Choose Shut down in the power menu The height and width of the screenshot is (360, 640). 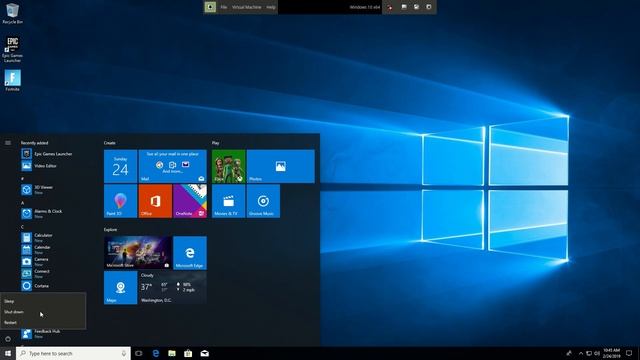tap(43, 312)
